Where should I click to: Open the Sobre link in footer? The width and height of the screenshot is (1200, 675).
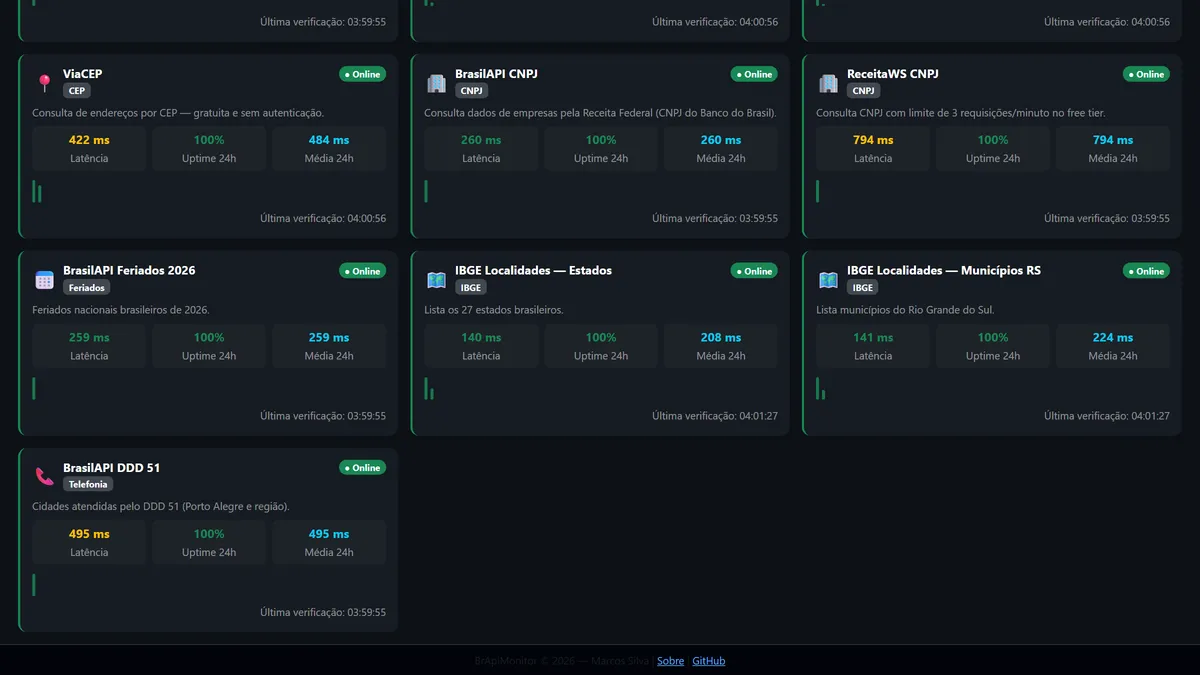coord(671,661)
